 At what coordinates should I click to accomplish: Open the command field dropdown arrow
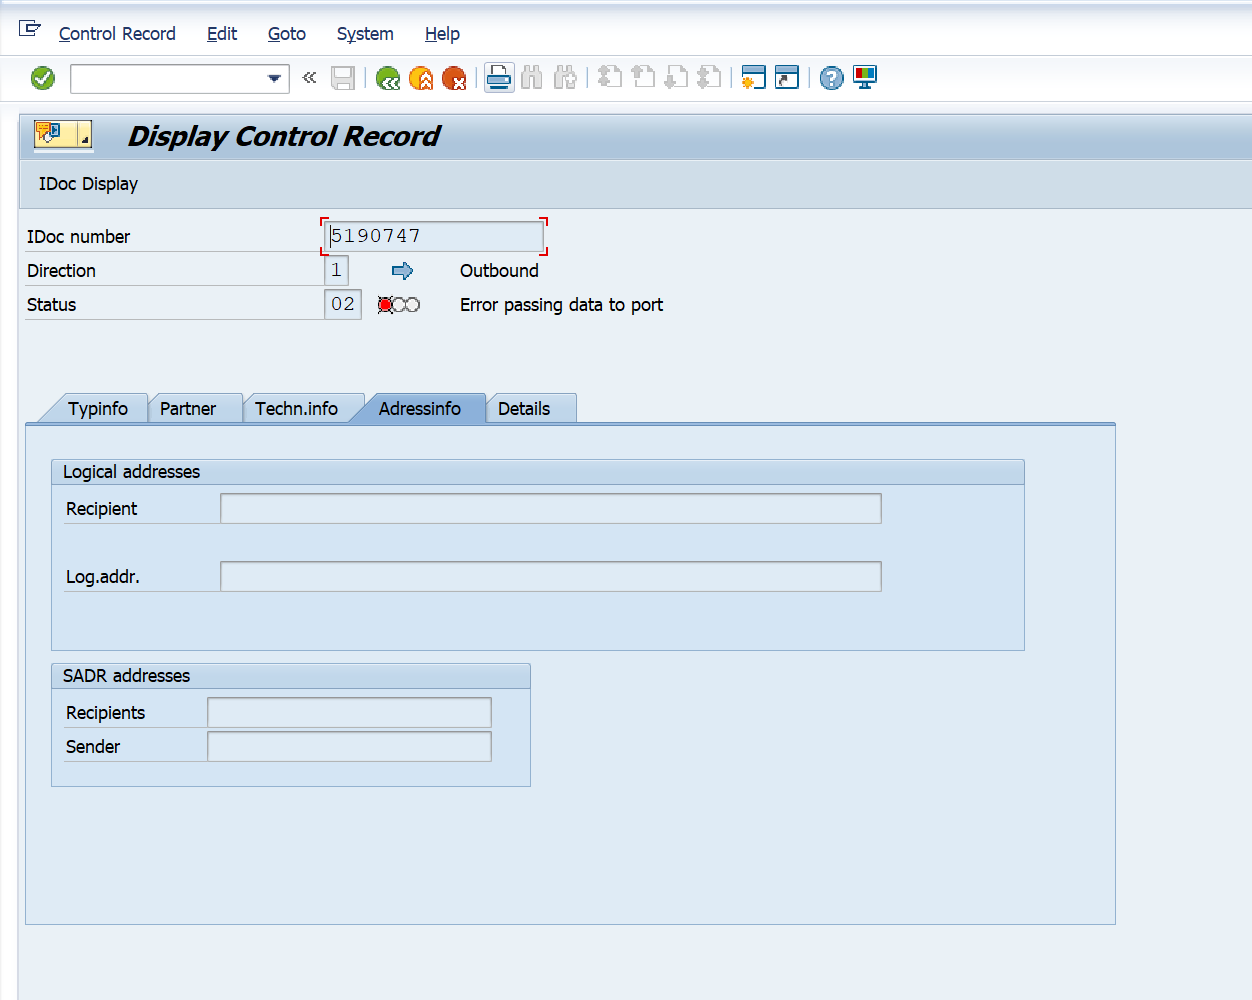pos(274,78)
